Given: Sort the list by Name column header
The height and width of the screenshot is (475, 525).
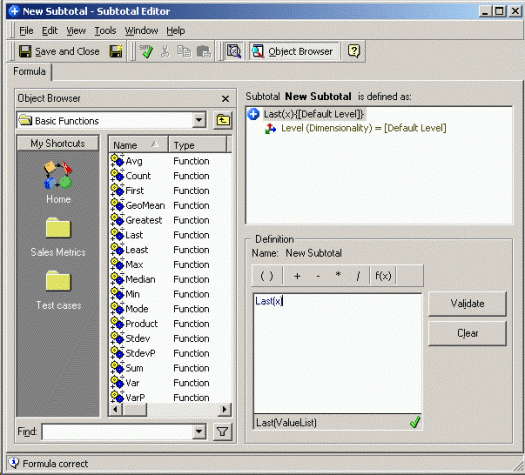Looking at the screenshot, I should point(138,145).
